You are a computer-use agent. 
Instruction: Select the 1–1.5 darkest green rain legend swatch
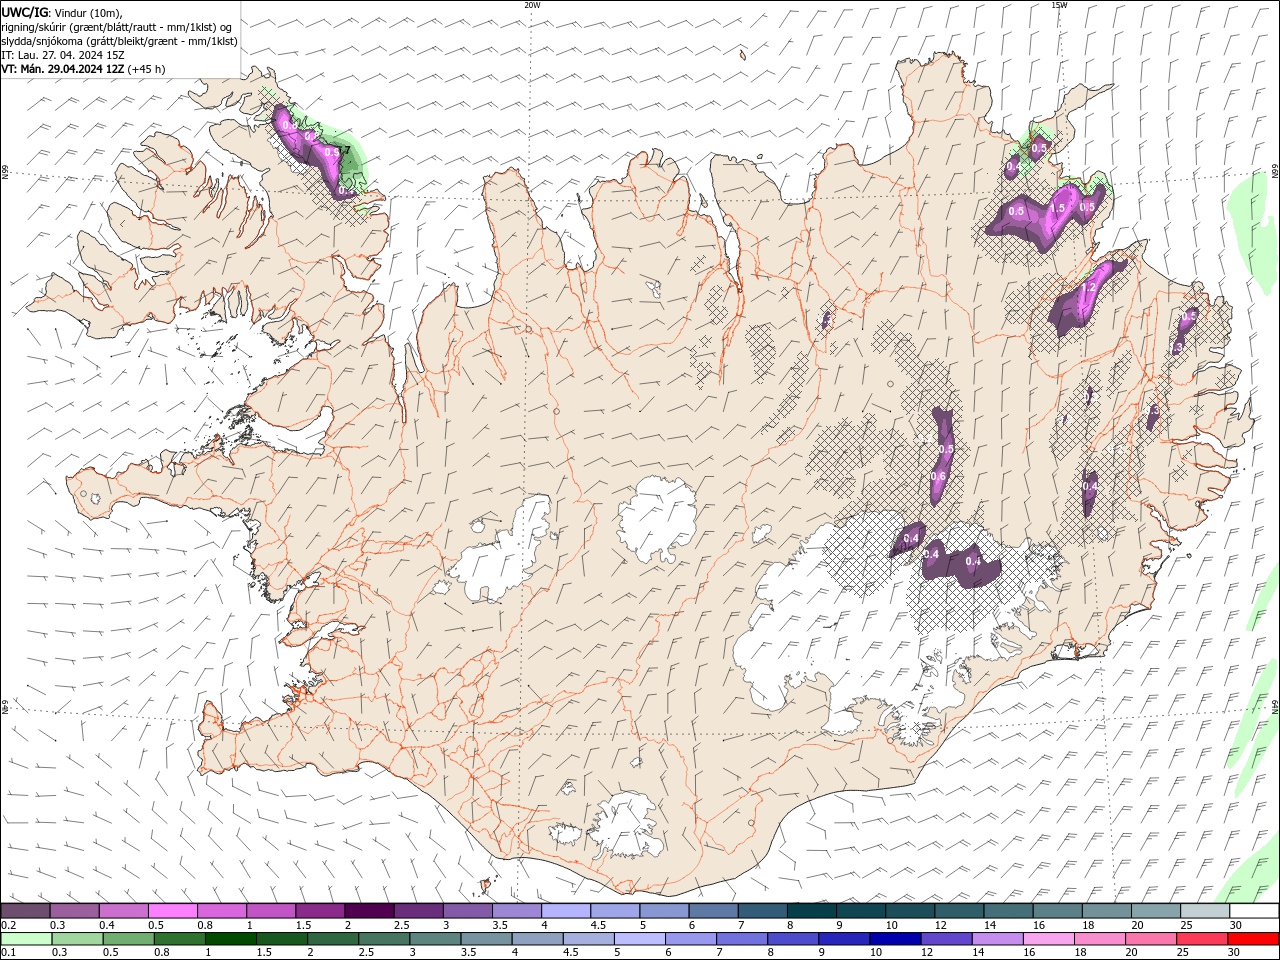231,939
